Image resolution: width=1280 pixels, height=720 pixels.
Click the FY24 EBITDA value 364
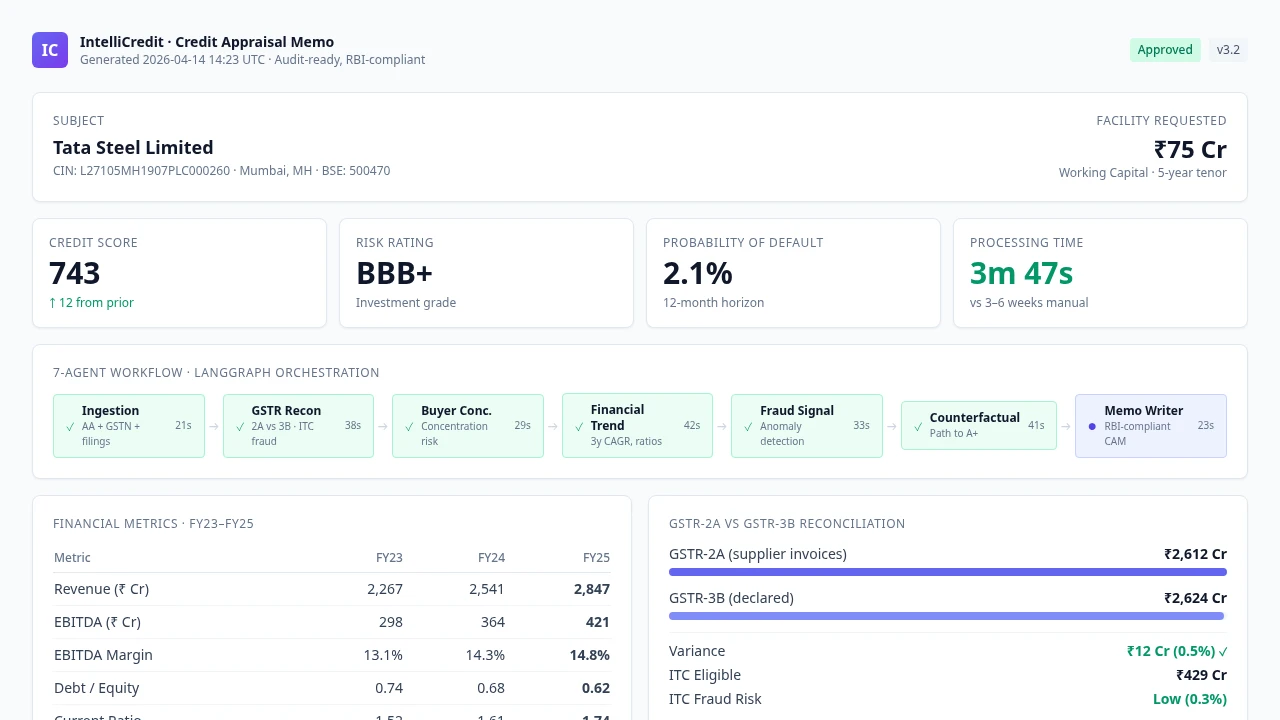(492, 622)
